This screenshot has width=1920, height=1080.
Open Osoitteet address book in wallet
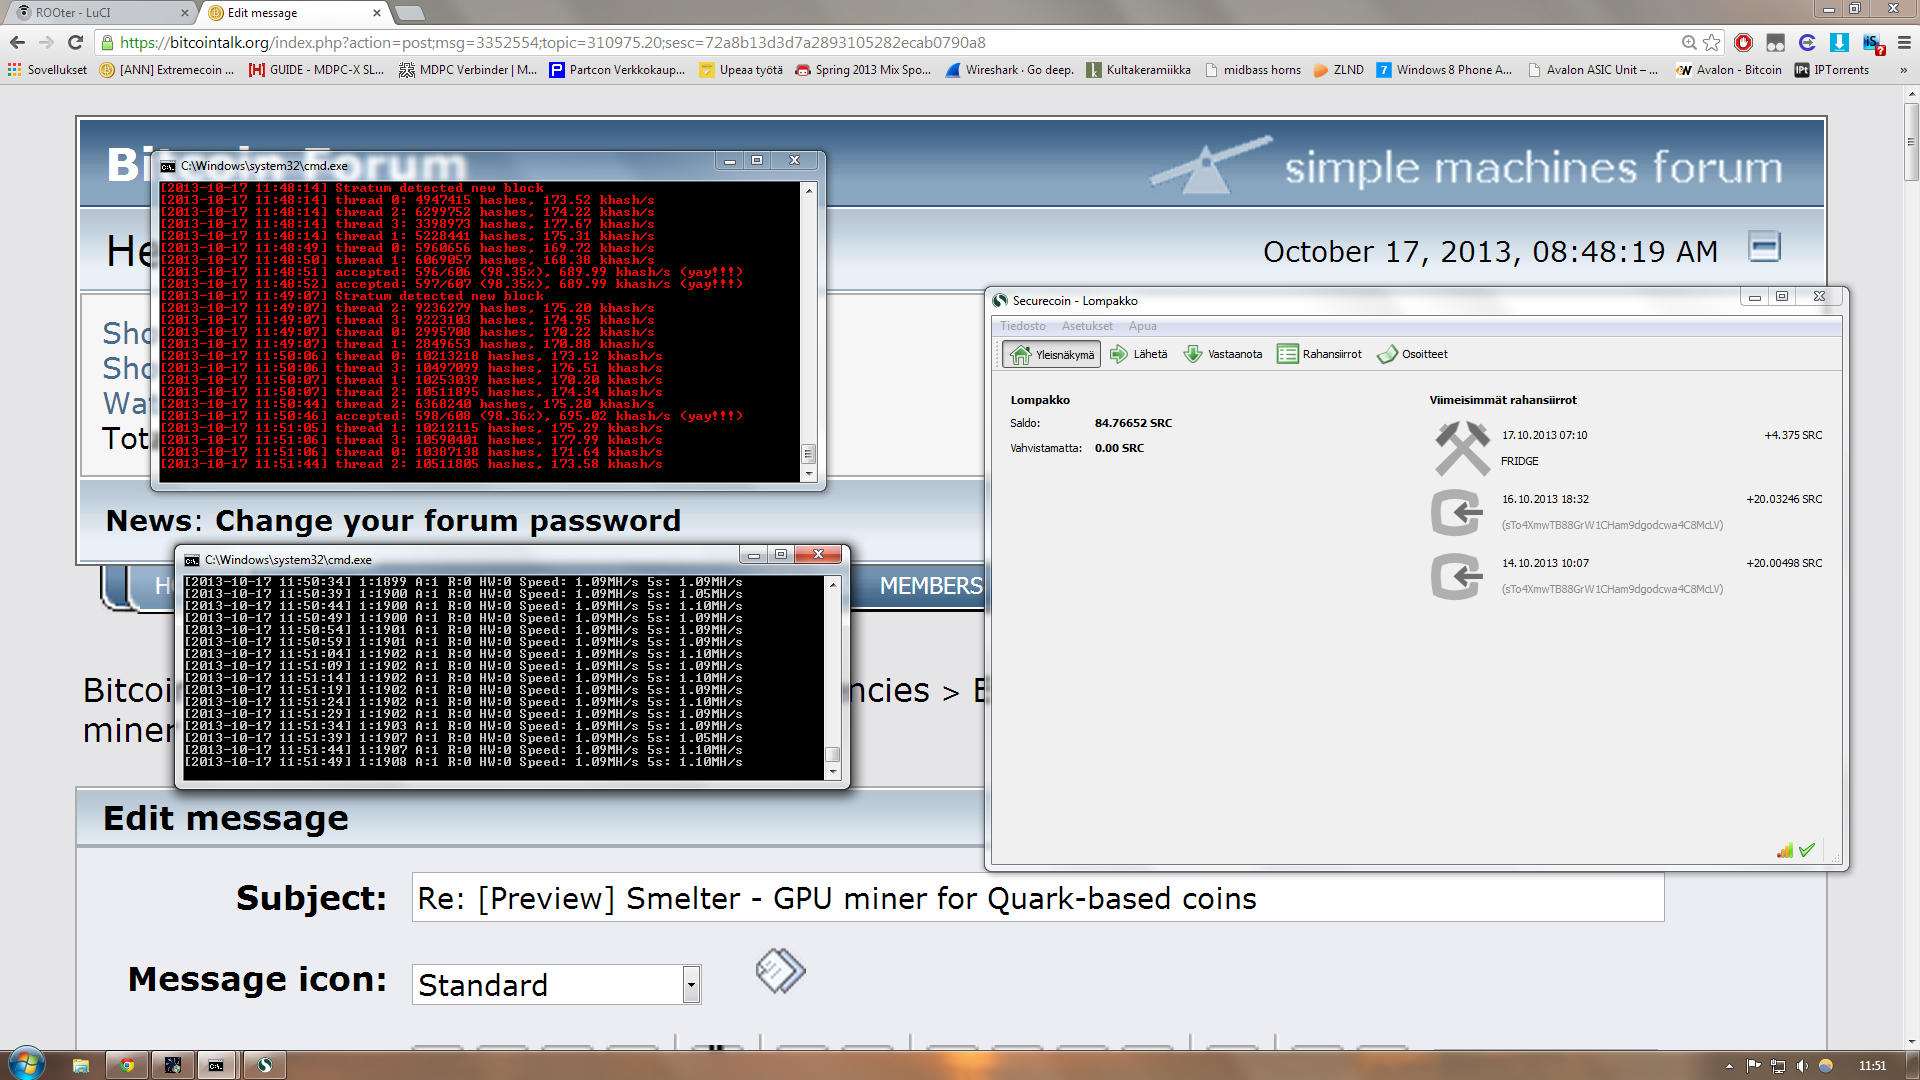pos(1412,354)
